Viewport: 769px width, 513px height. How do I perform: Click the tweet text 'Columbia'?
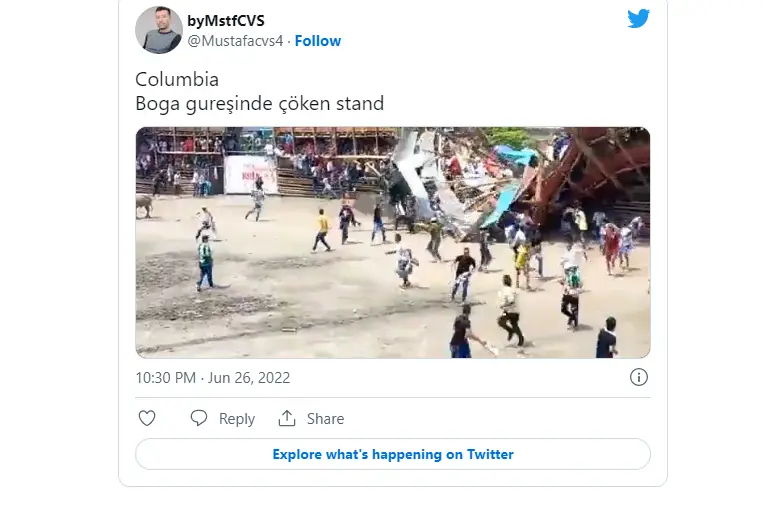(x=177, y=79)
